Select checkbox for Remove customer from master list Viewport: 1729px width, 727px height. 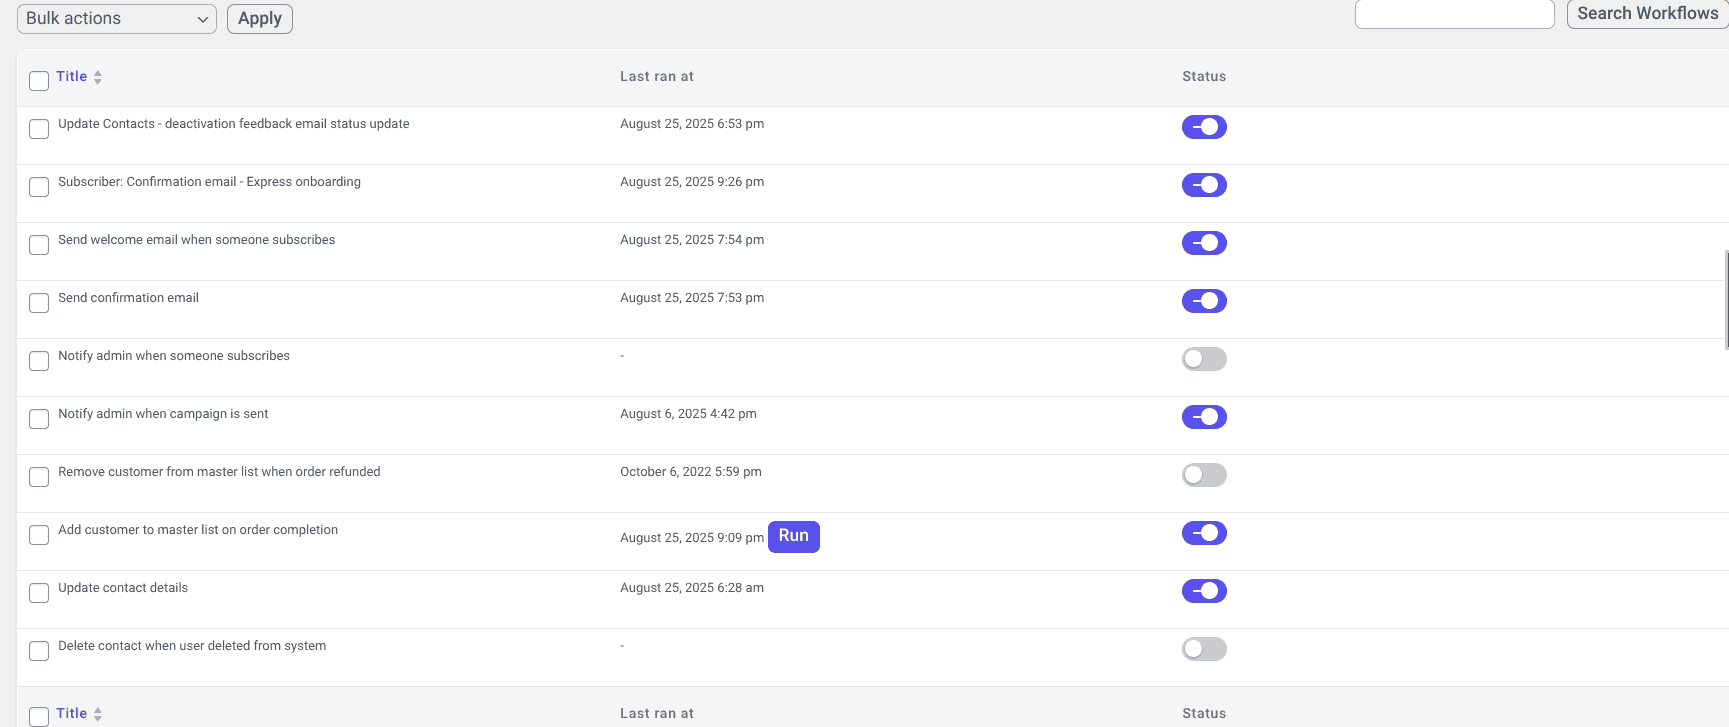tap(39, 477)
